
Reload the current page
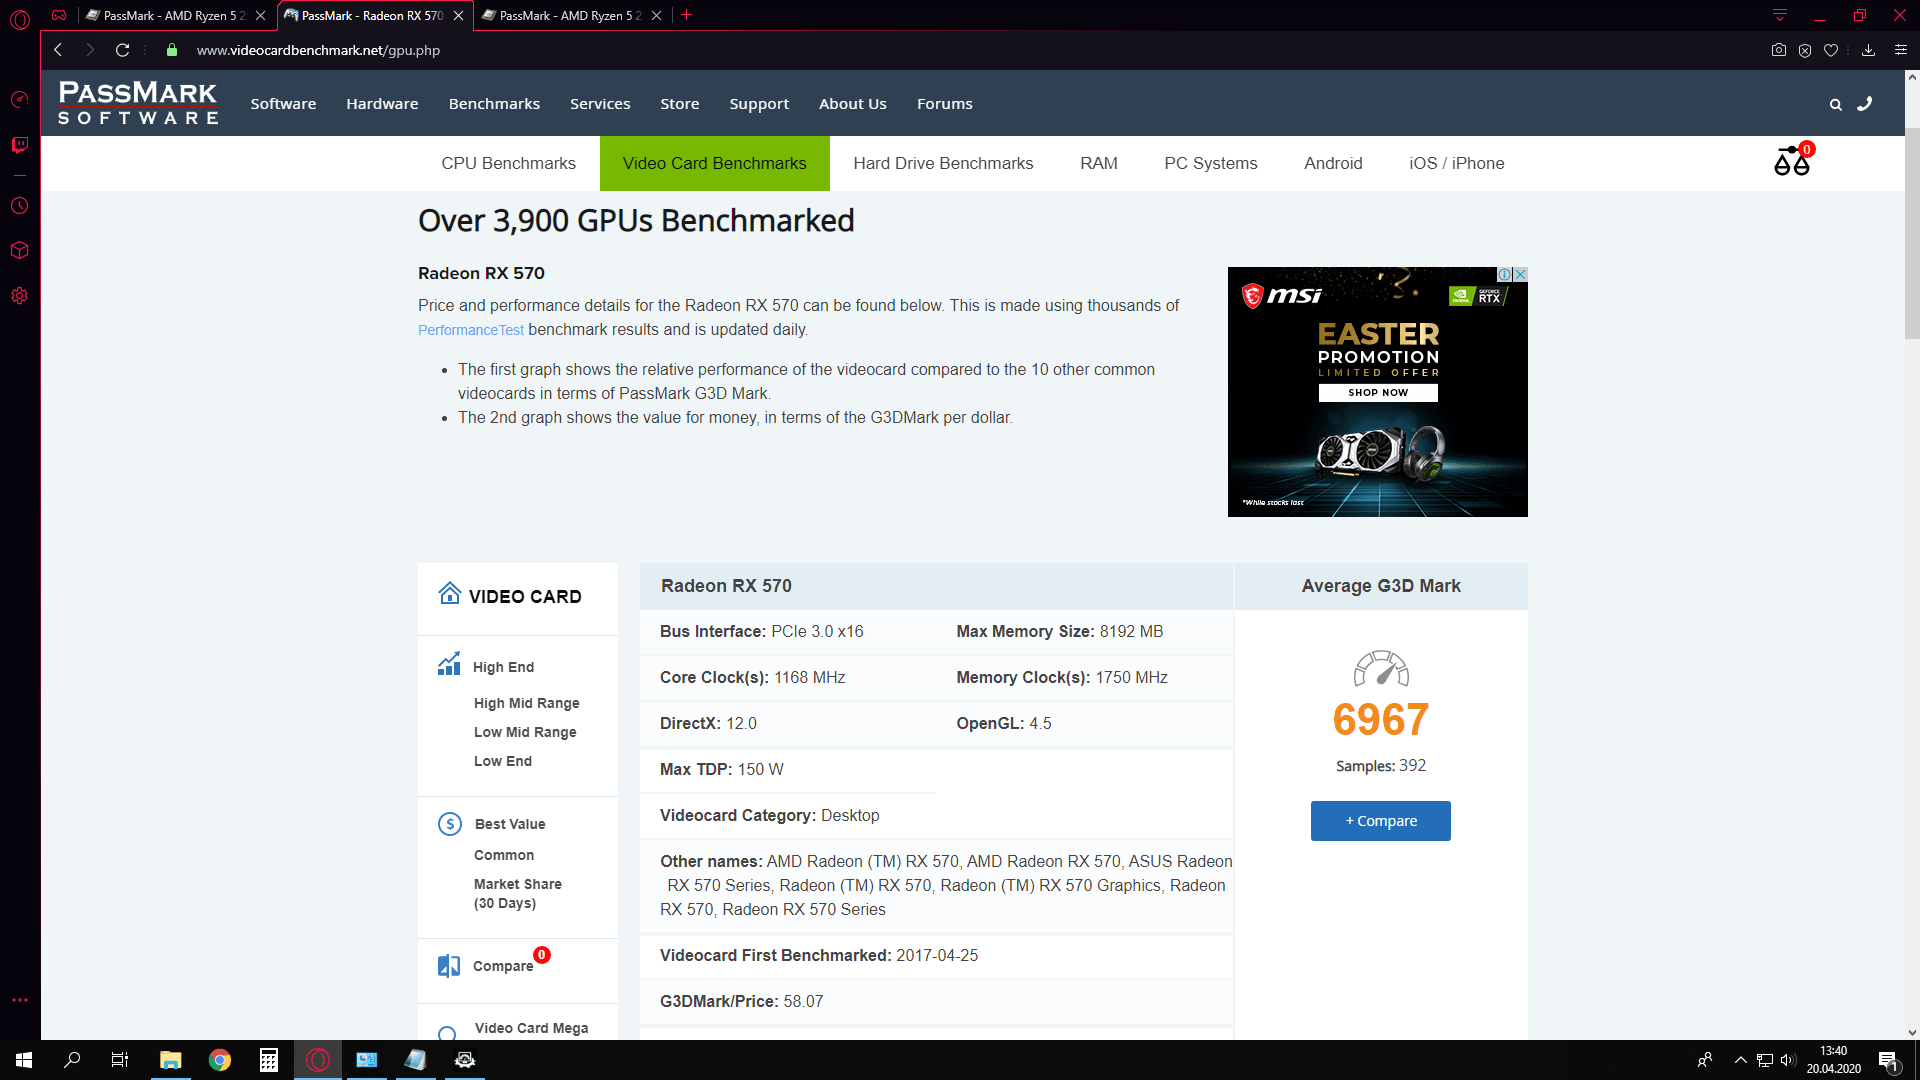(122, 50)
